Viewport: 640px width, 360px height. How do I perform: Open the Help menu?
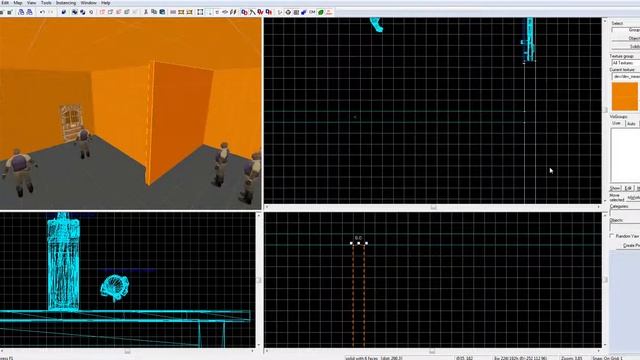pyautogui.click(x=106, y=3)
